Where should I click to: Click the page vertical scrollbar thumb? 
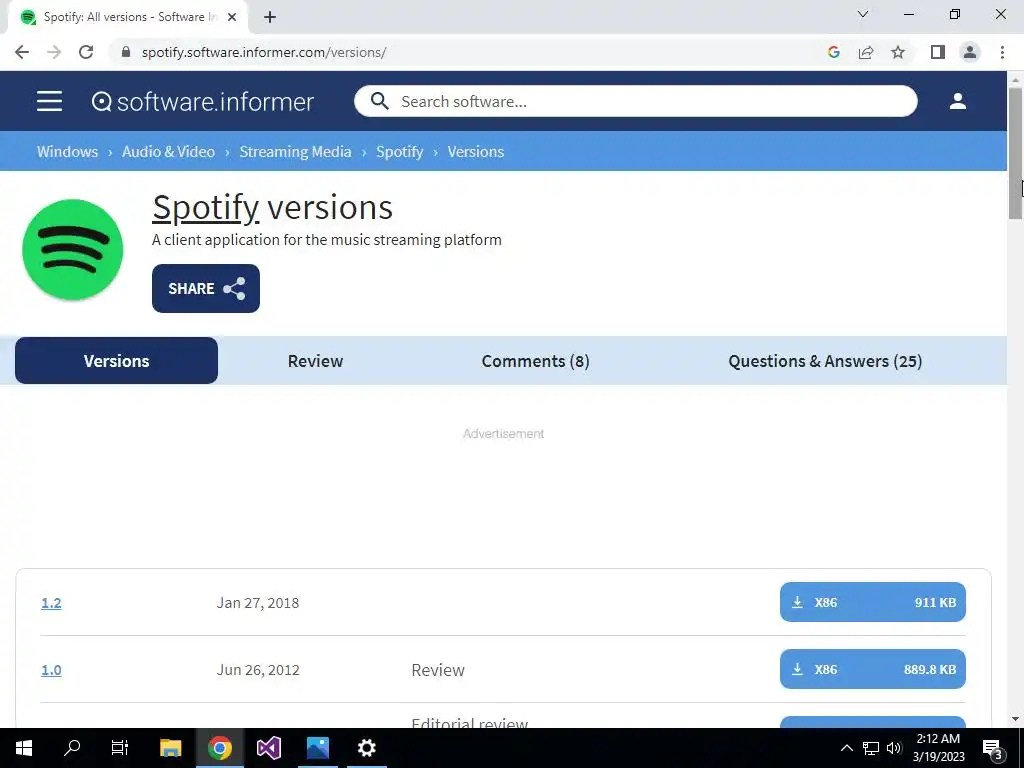click(1015, 153)
